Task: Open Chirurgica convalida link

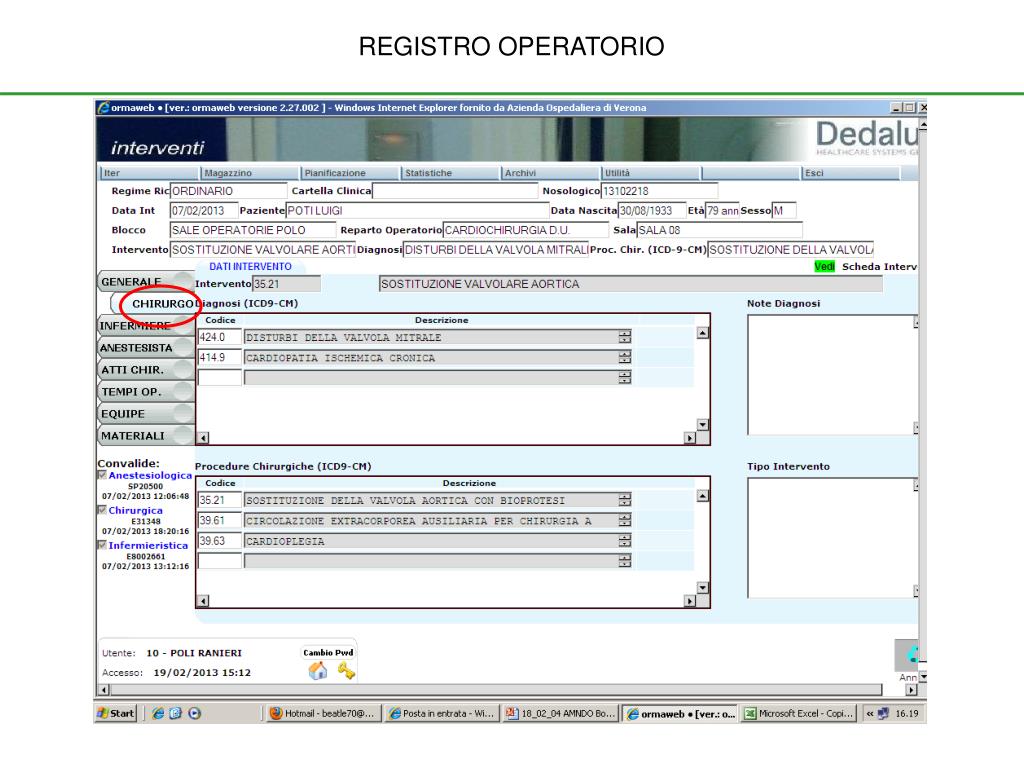Action: (135, 510)
